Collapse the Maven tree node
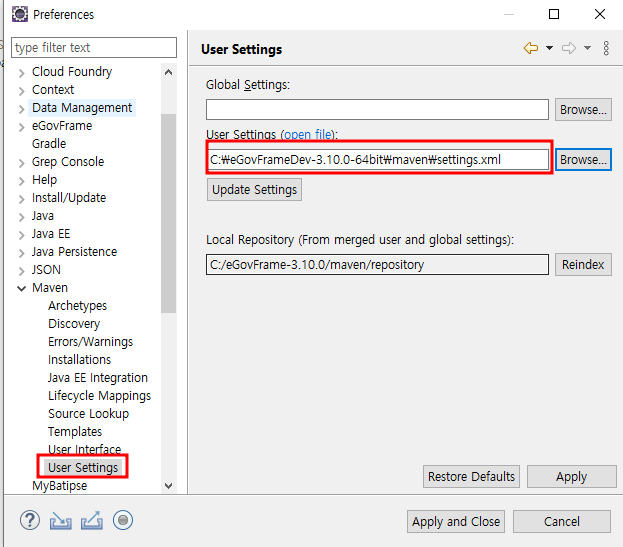The width and height of the screenshot is (623, 547). [x=21, y=288]
